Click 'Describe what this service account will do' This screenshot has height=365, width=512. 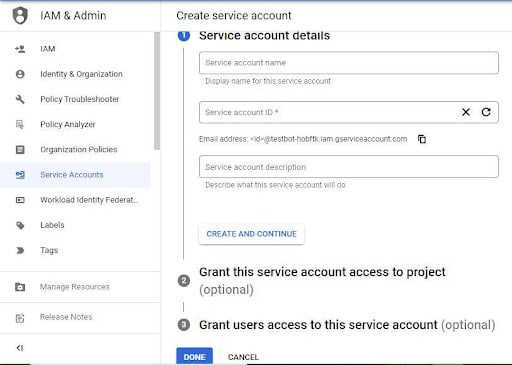point(275,185)
